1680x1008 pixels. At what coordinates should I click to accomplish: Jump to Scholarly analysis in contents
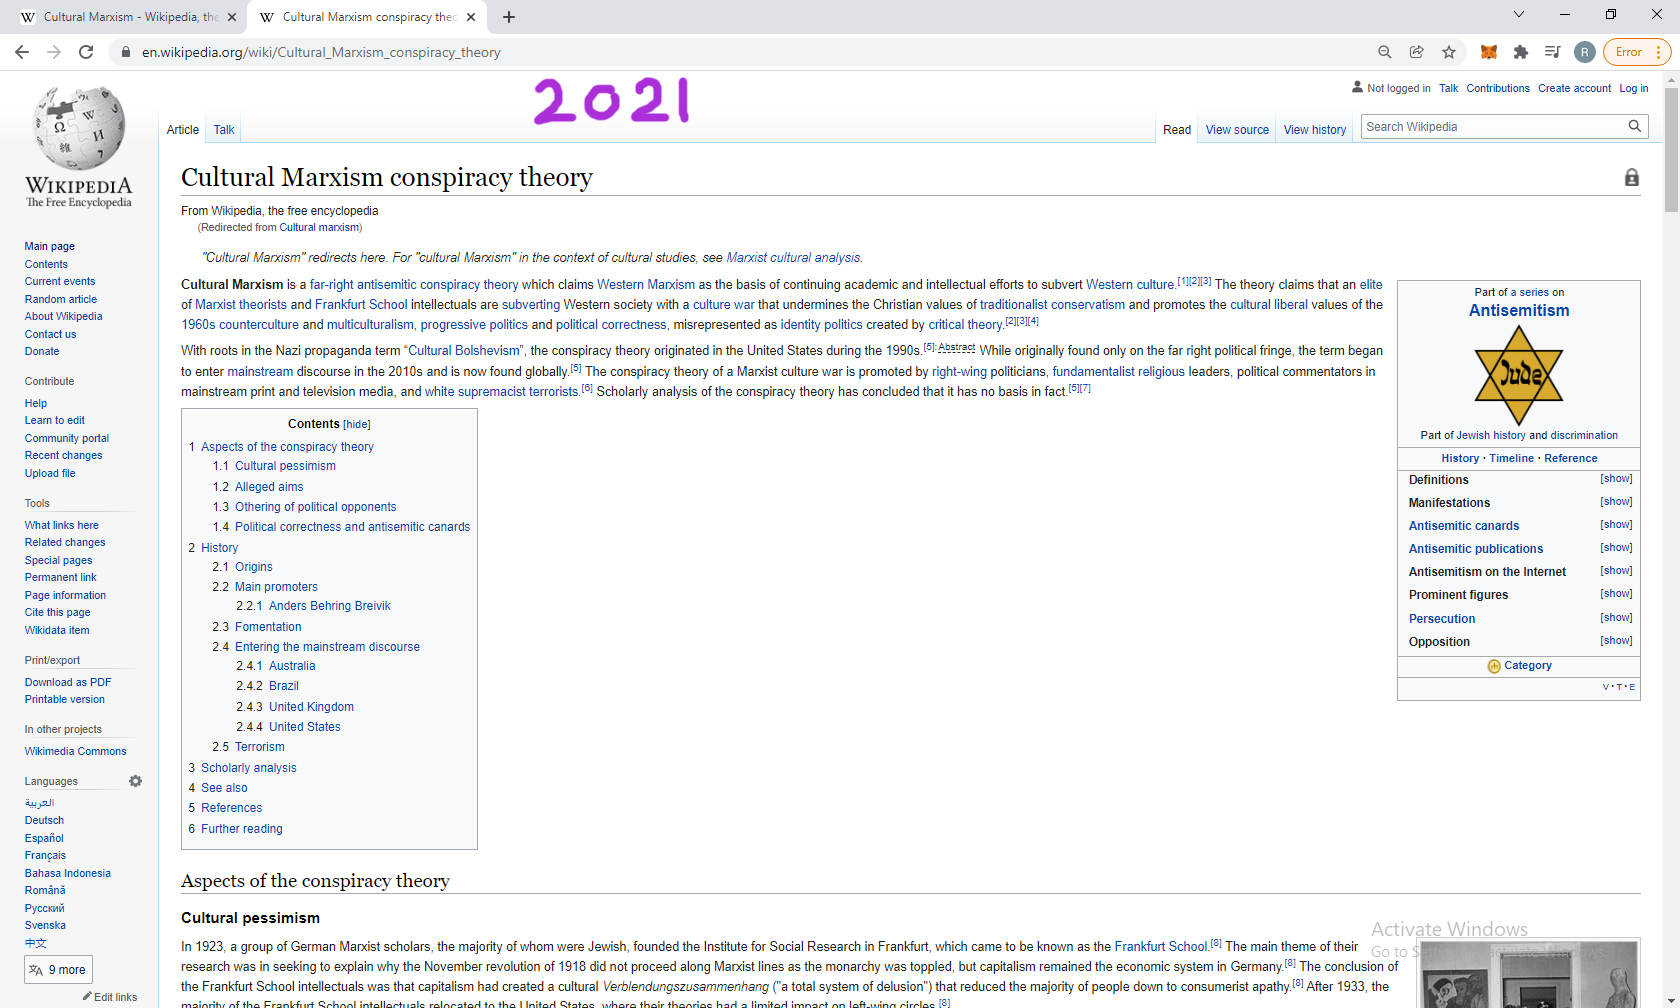point(249,768)
